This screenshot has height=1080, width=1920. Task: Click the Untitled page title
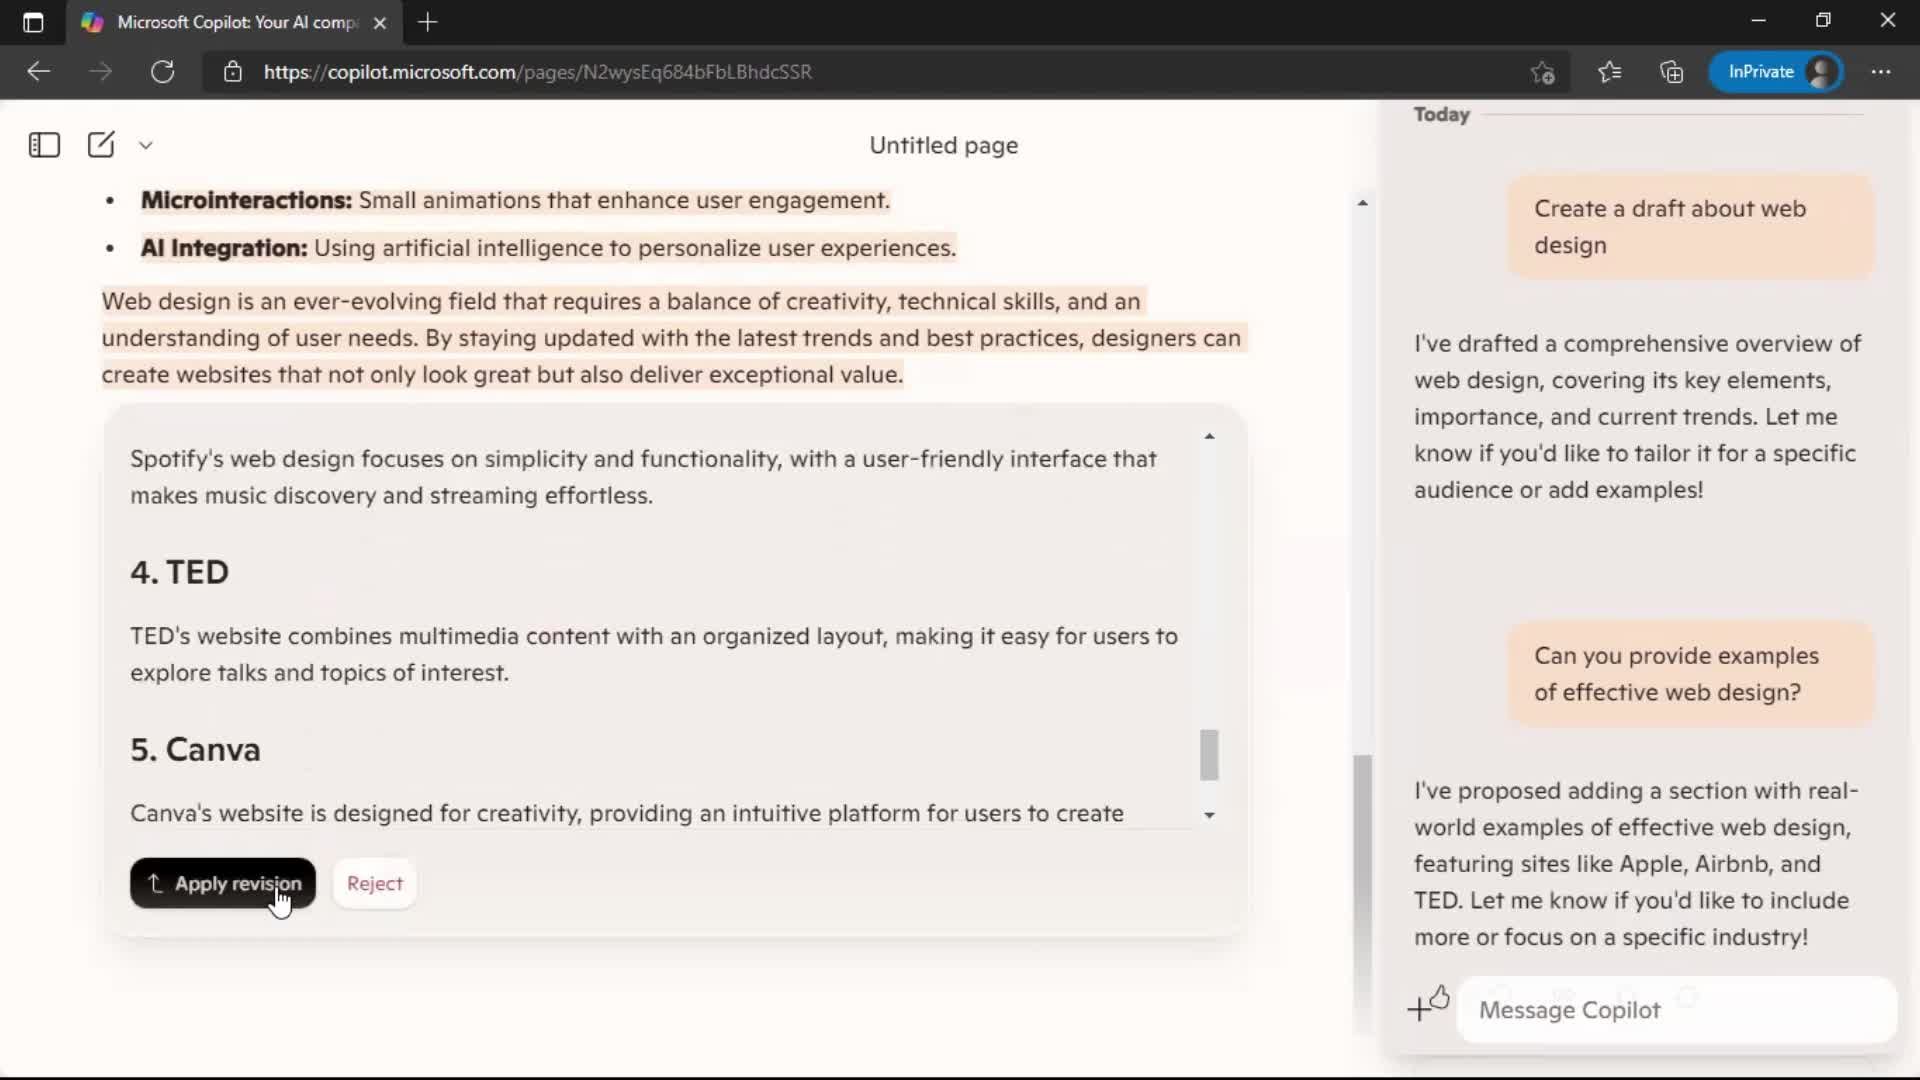pos(943,145)
